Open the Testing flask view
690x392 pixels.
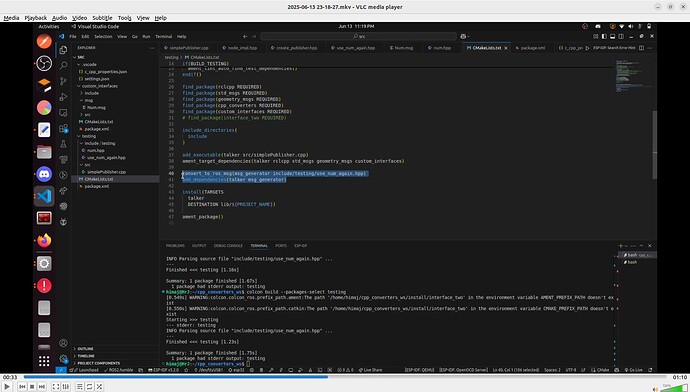click(63, 144)
